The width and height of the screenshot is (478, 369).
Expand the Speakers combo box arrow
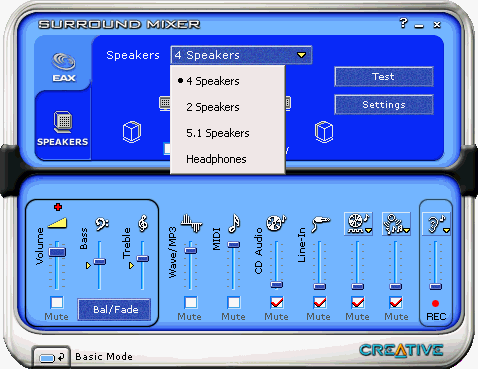tap(301, 55)
